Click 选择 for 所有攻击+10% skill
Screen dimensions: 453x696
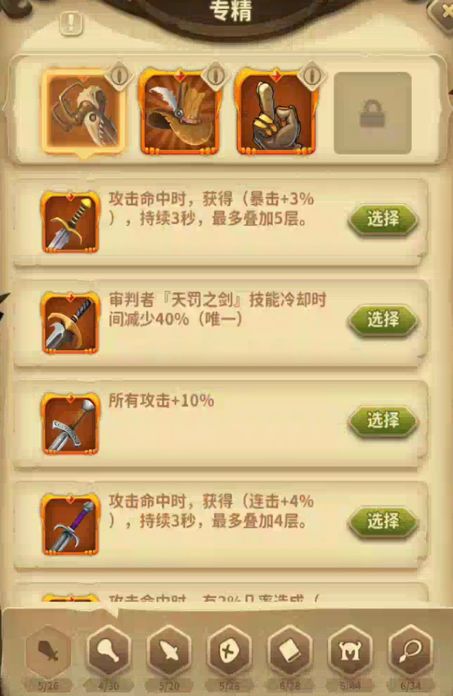383,420
